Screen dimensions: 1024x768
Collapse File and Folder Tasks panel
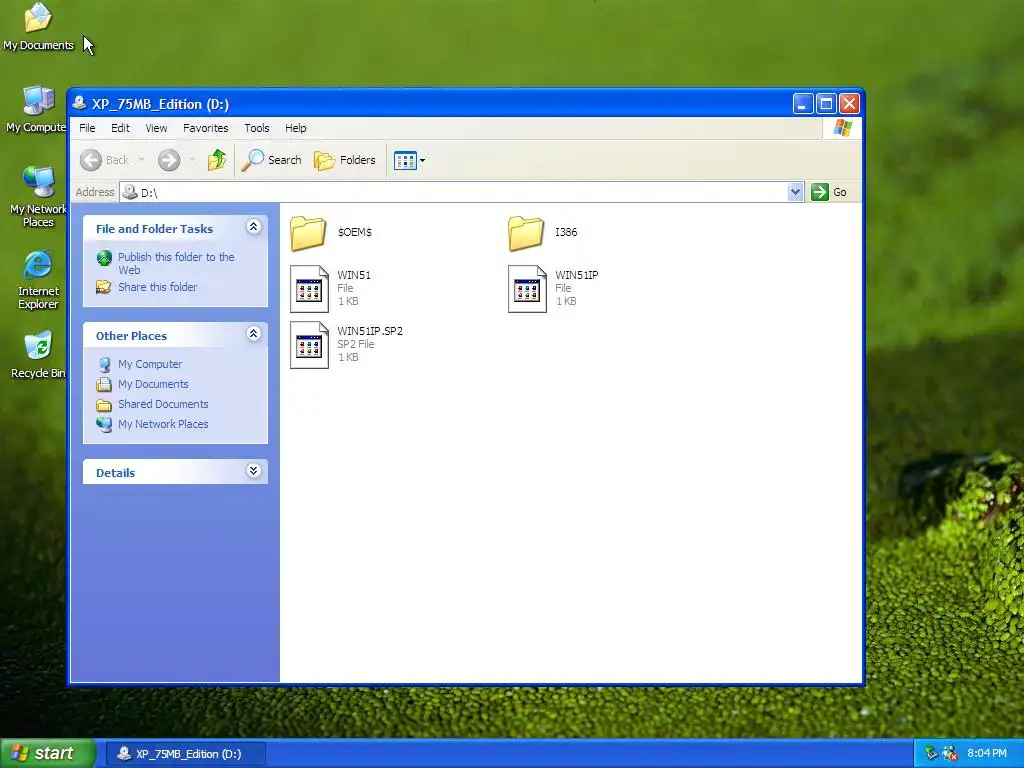pos(253,227)
